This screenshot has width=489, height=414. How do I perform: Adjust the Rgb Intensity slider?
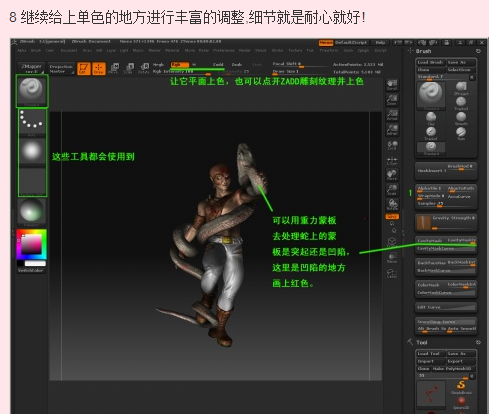coord(182,71)
